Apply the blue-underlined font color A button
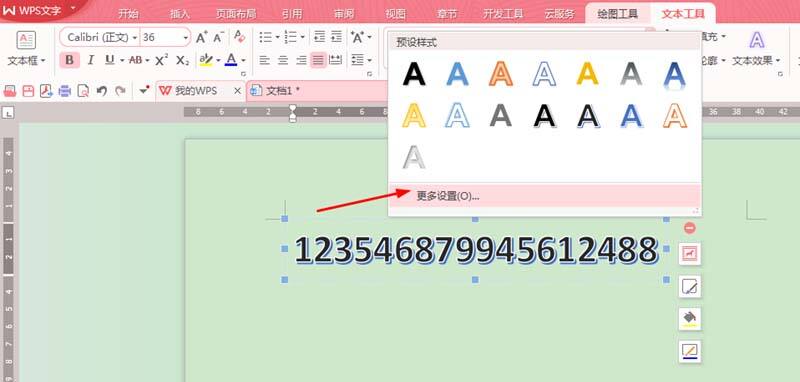This screenshot has height=382, width=800. coord(231,60)
